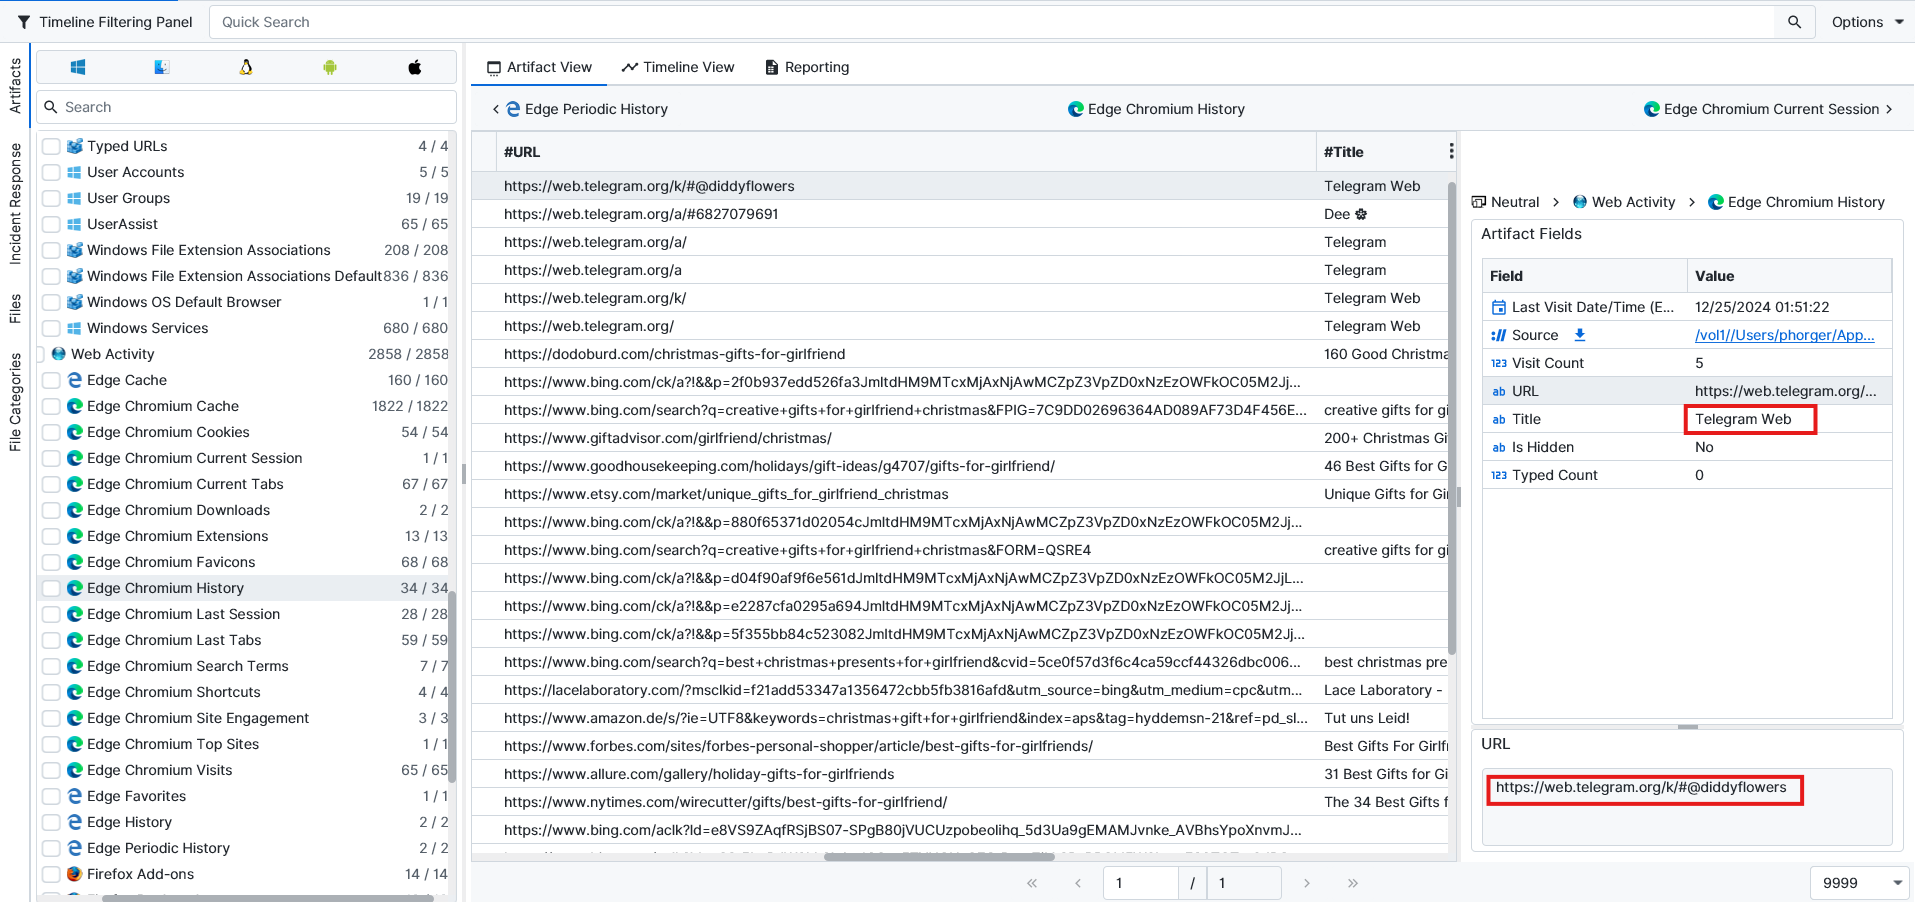Switch to Timeline View tab
Screen dimensions: 1915x902
(678, 67)
